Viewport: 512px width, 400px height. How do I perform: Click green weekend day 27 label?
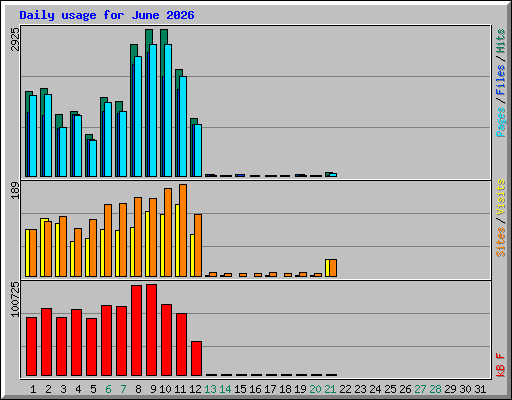(x=420, y=389)
